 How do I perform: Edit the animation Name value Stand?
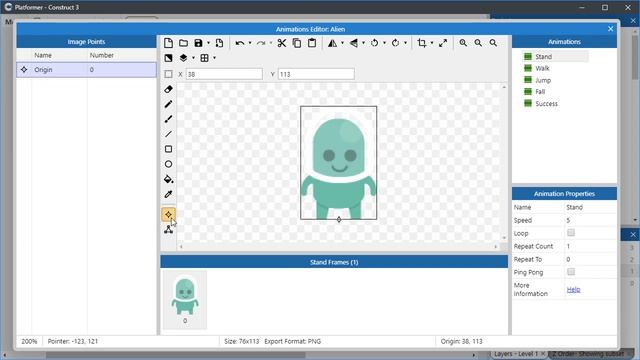coord(590,207)
